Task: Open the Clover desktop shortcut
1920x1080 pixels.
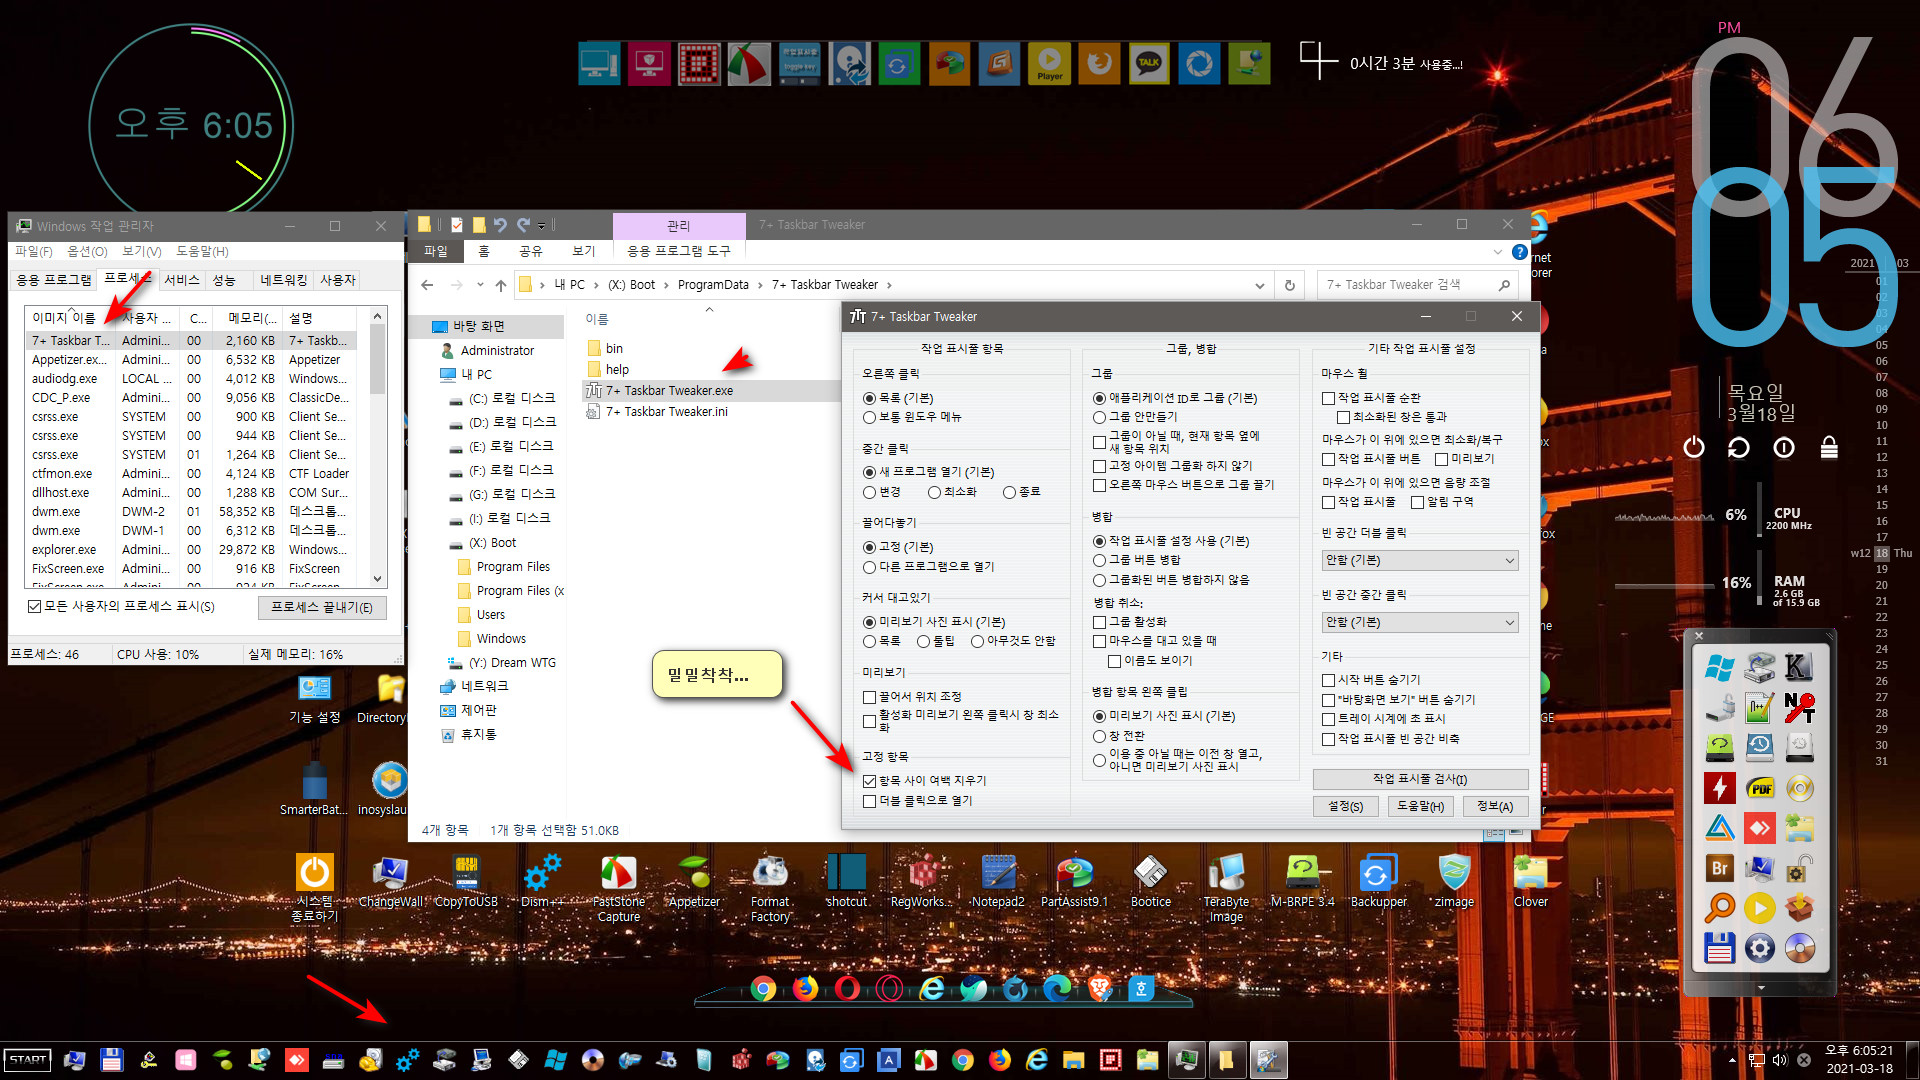Action: [1530, 881]
